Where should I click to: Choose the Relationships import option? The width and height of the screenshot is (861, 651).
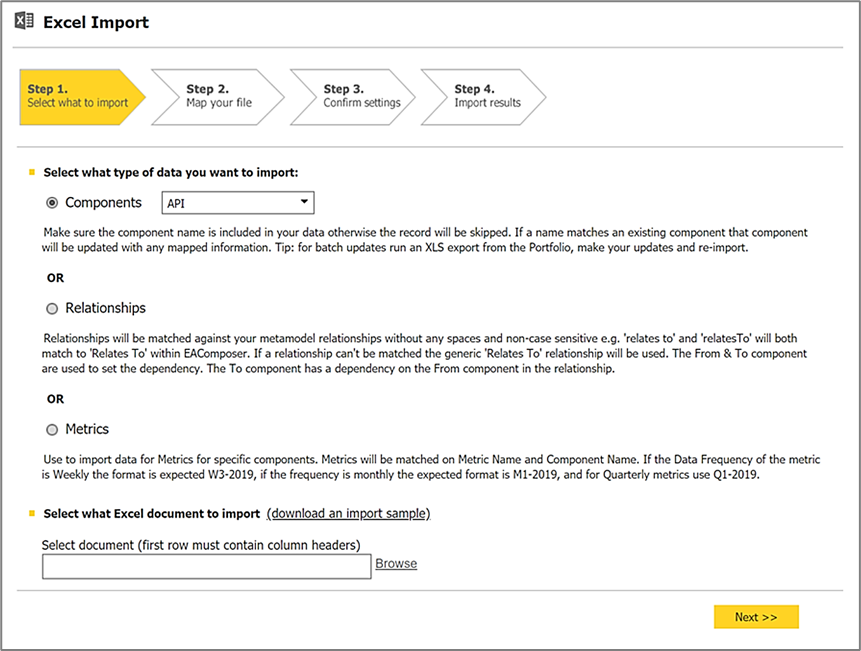pyautogui.click(x=53, y=308)
